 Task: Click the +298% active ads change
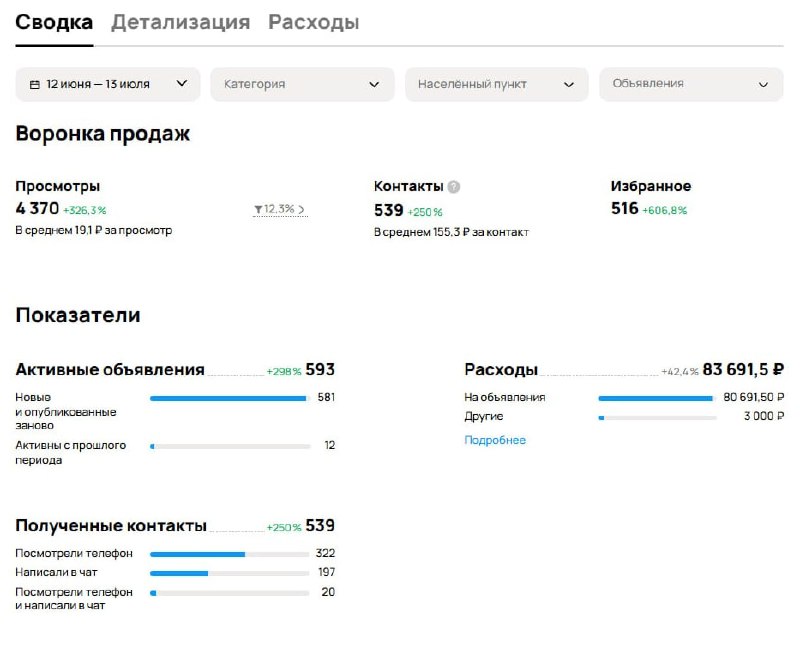(x=284, y=371)
